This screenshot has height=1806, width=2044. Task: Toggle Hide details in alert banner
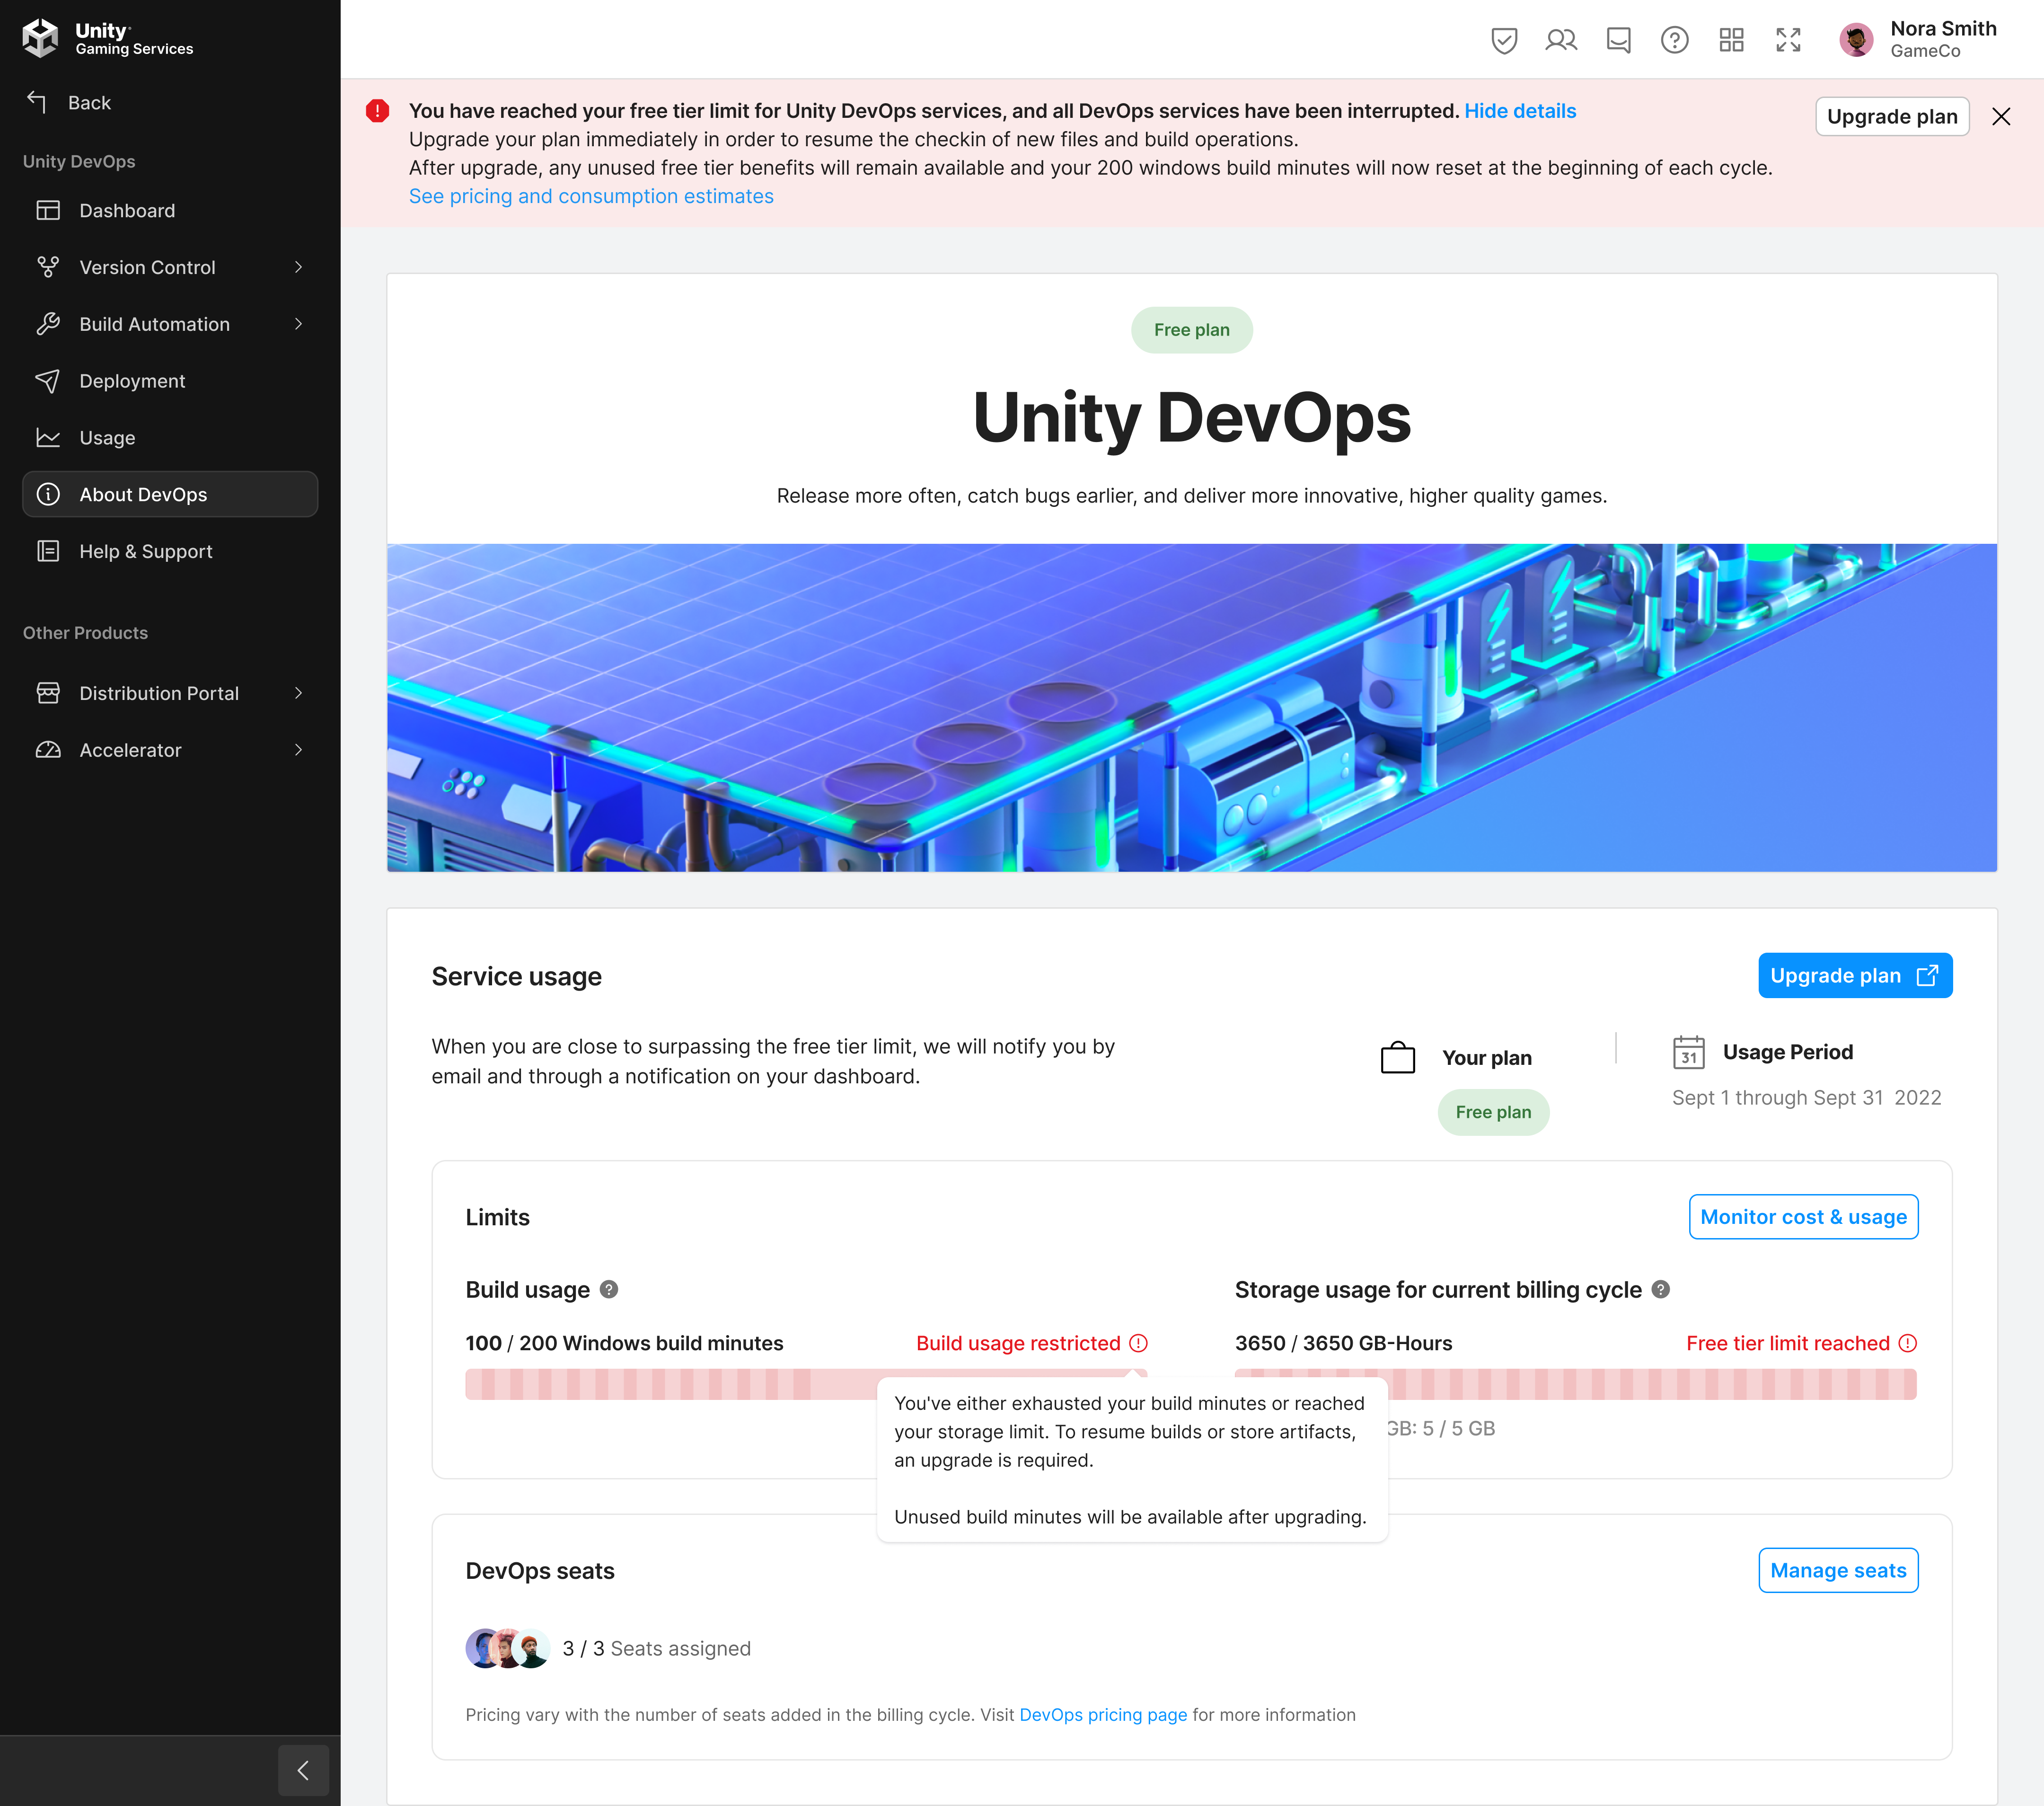click(1520, 111)
